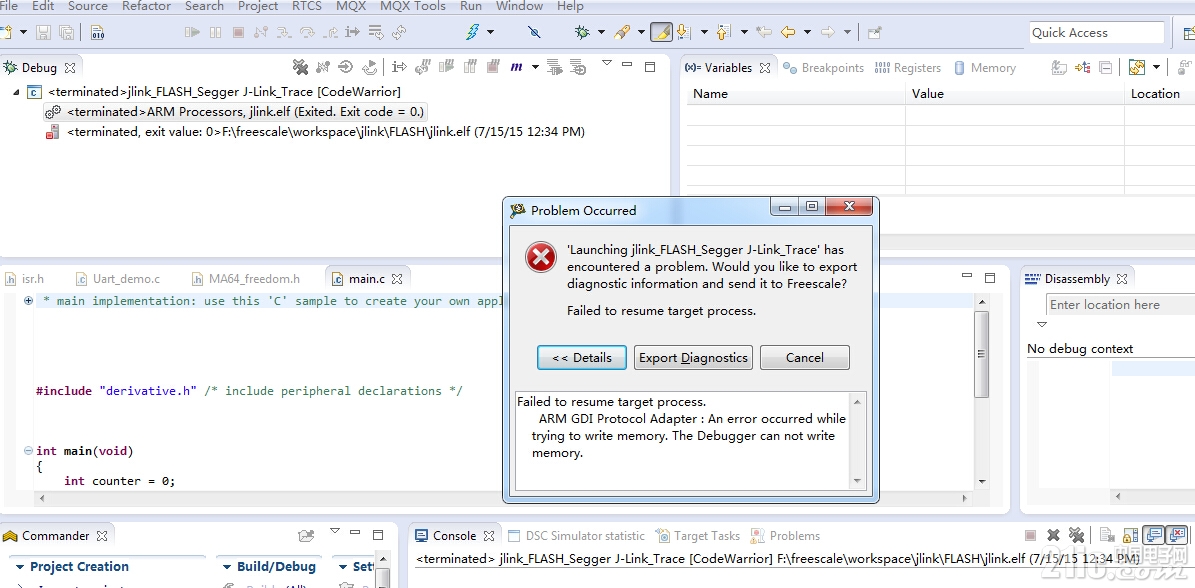Click the Step Into icon in main toolbar
Viewport: 1195px width, 588px height.
[284, 33]
